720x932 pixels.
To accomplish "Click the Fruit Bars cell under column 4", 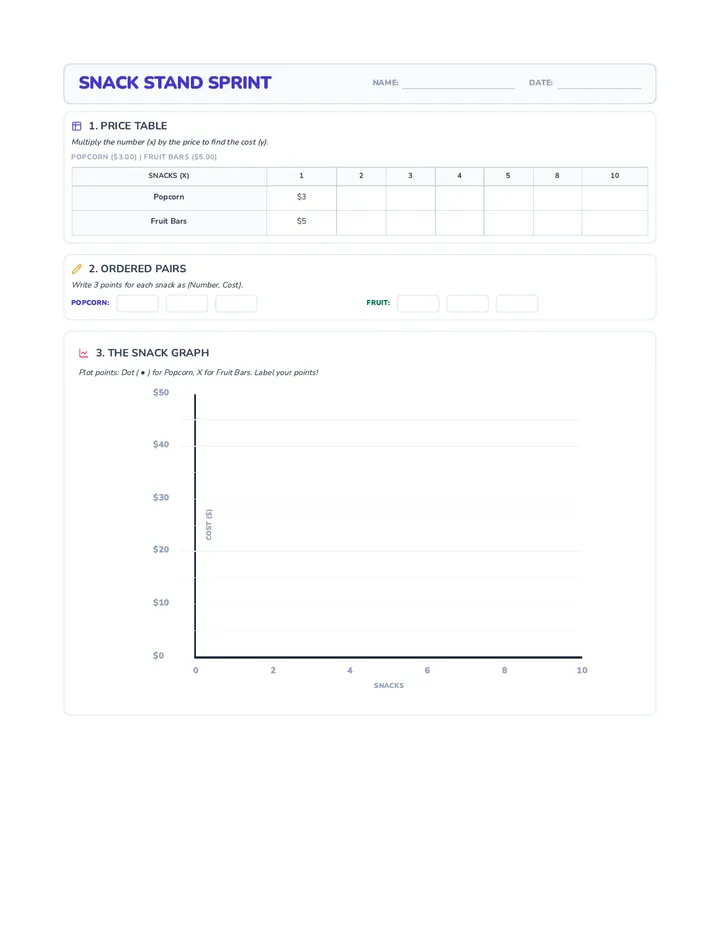I will (x=460, y=223).
